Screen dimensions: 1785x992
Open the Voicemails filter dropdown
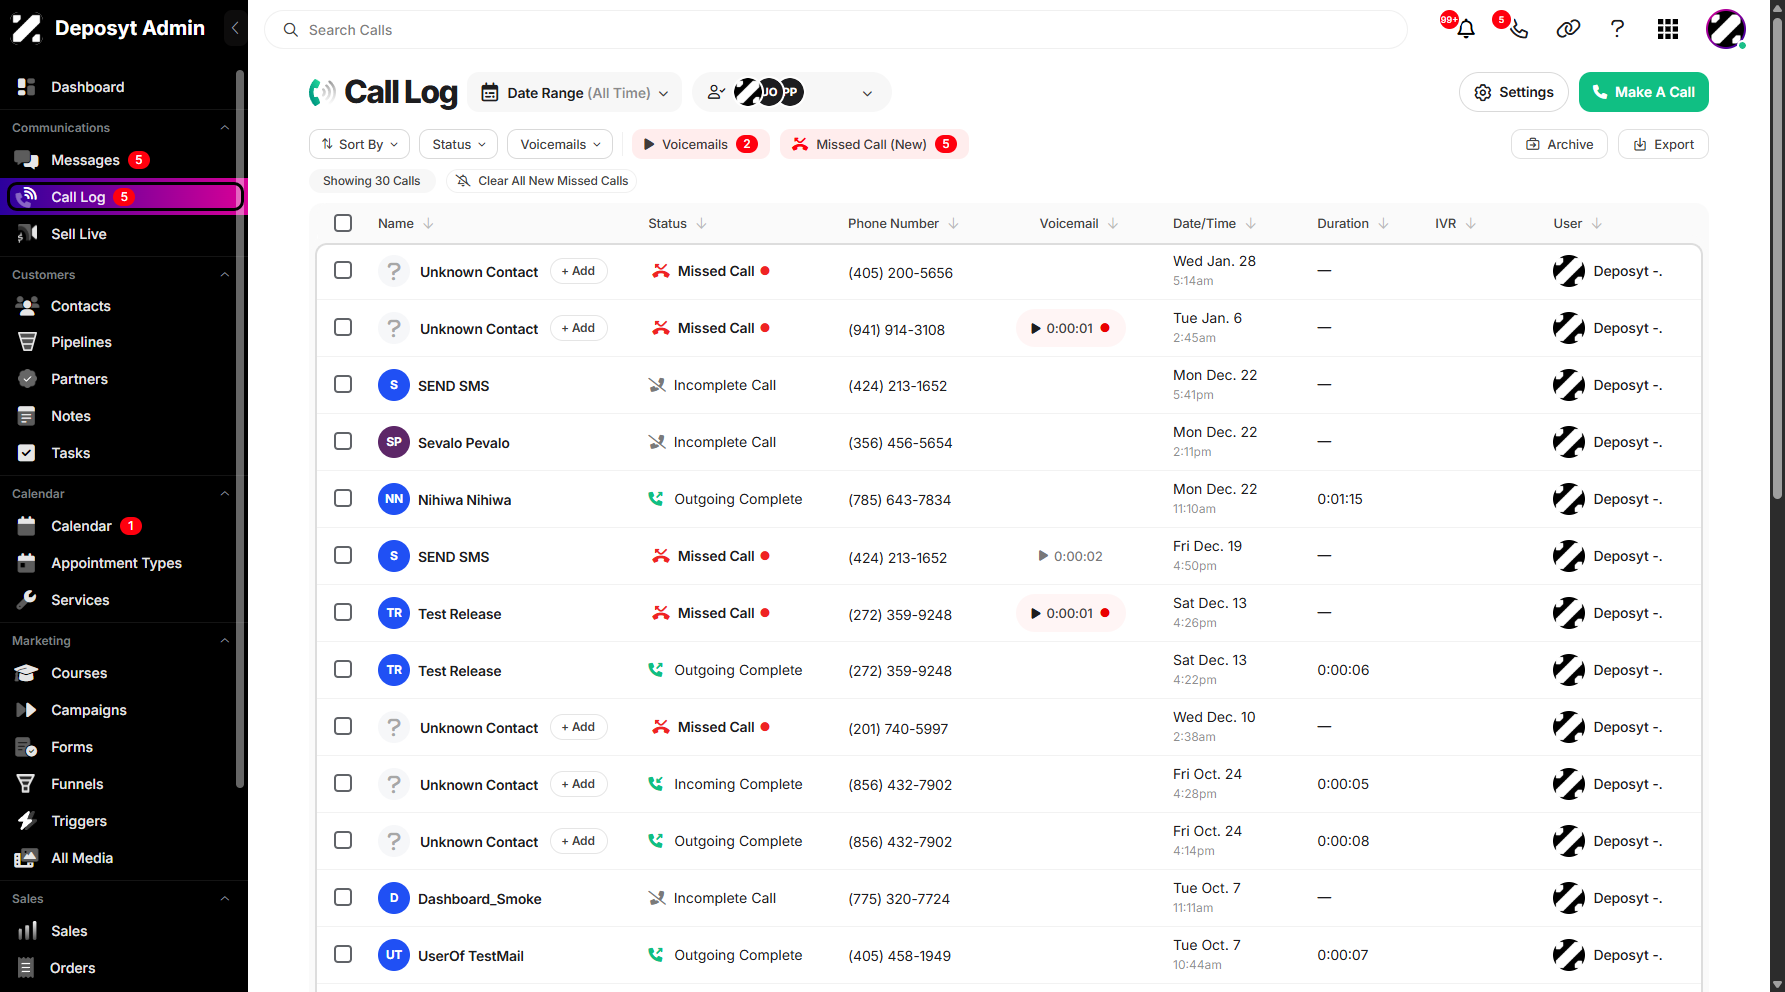(x=560, y=144)
